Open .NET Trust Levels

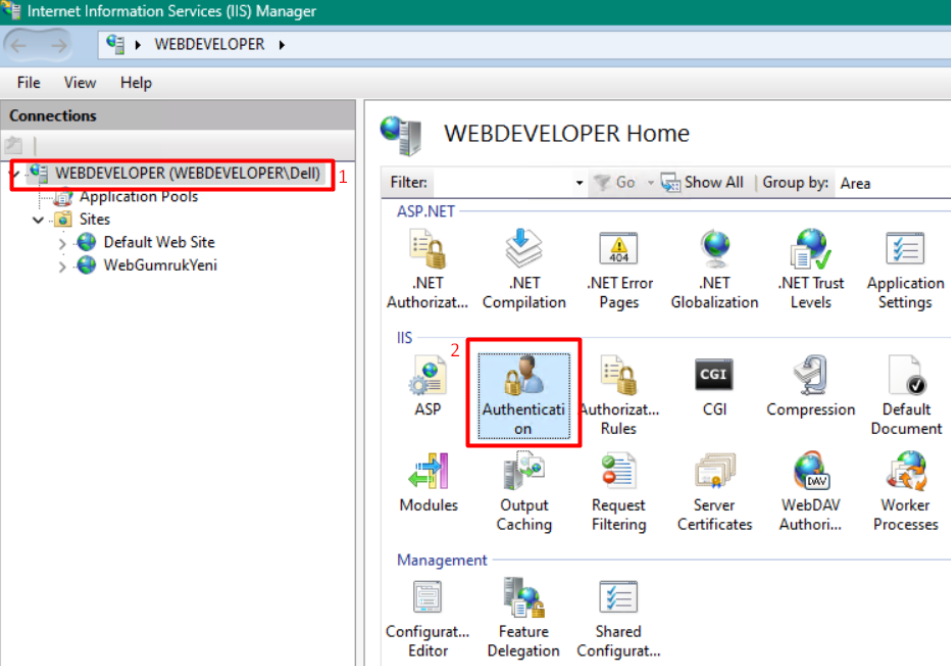coord(811,269)
